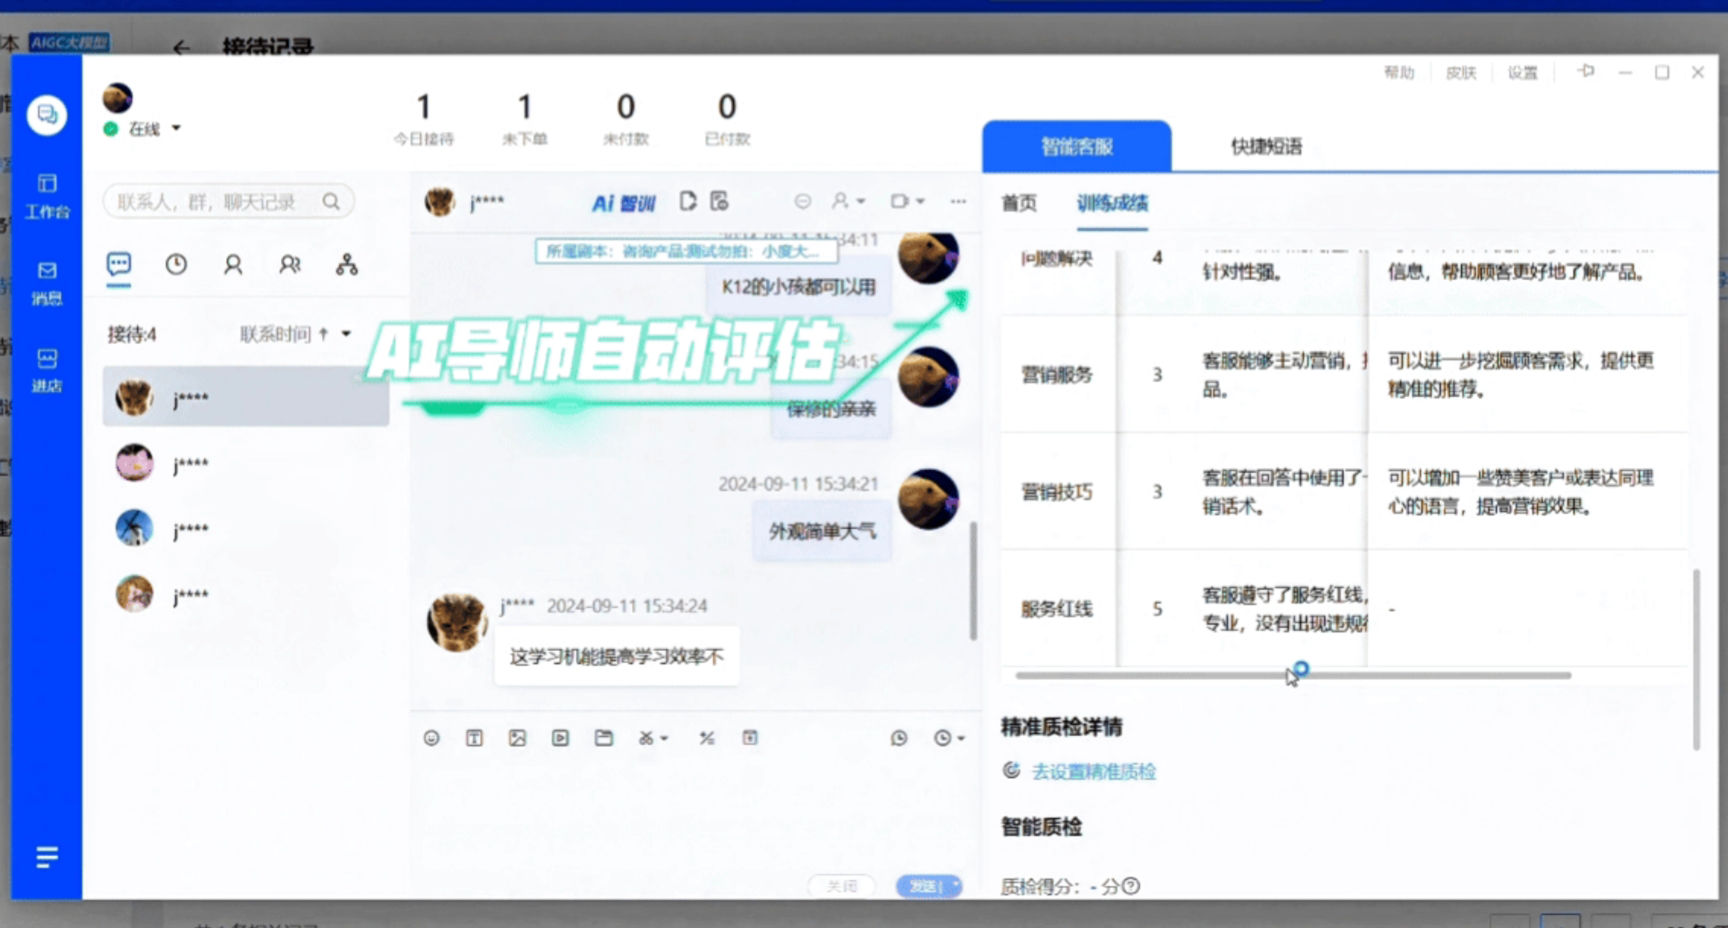Viewport: 1728px width, 928px height.
Task: Open the chat icon in the blue sidebar
Action: pos(46,115)
